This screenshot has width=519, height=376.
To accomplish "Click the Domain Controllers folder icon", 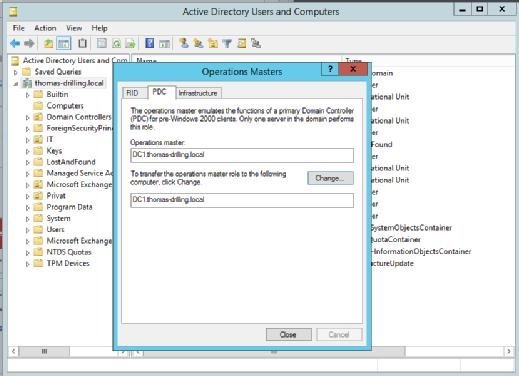I will (x=38, y=117).
